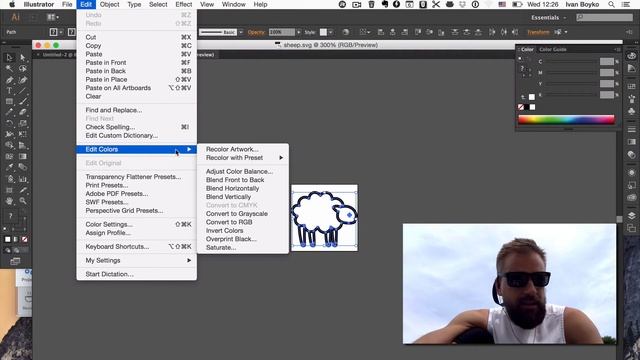Toggle the None fill indicator in Tools panel

click(x=24, y=239)
